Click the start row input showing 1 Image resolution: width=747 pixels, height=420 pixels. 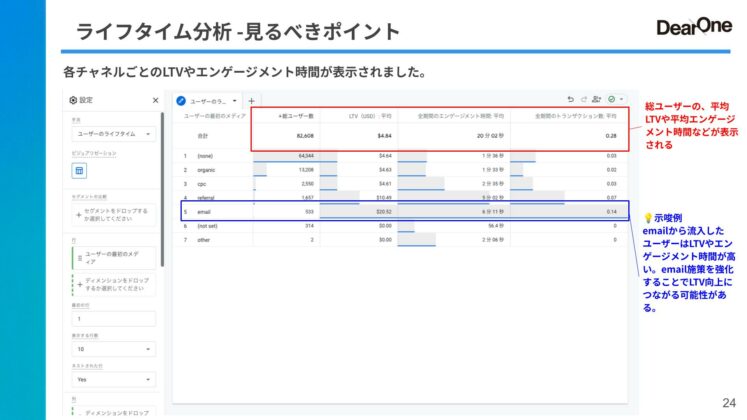click(x=113, y=319)
